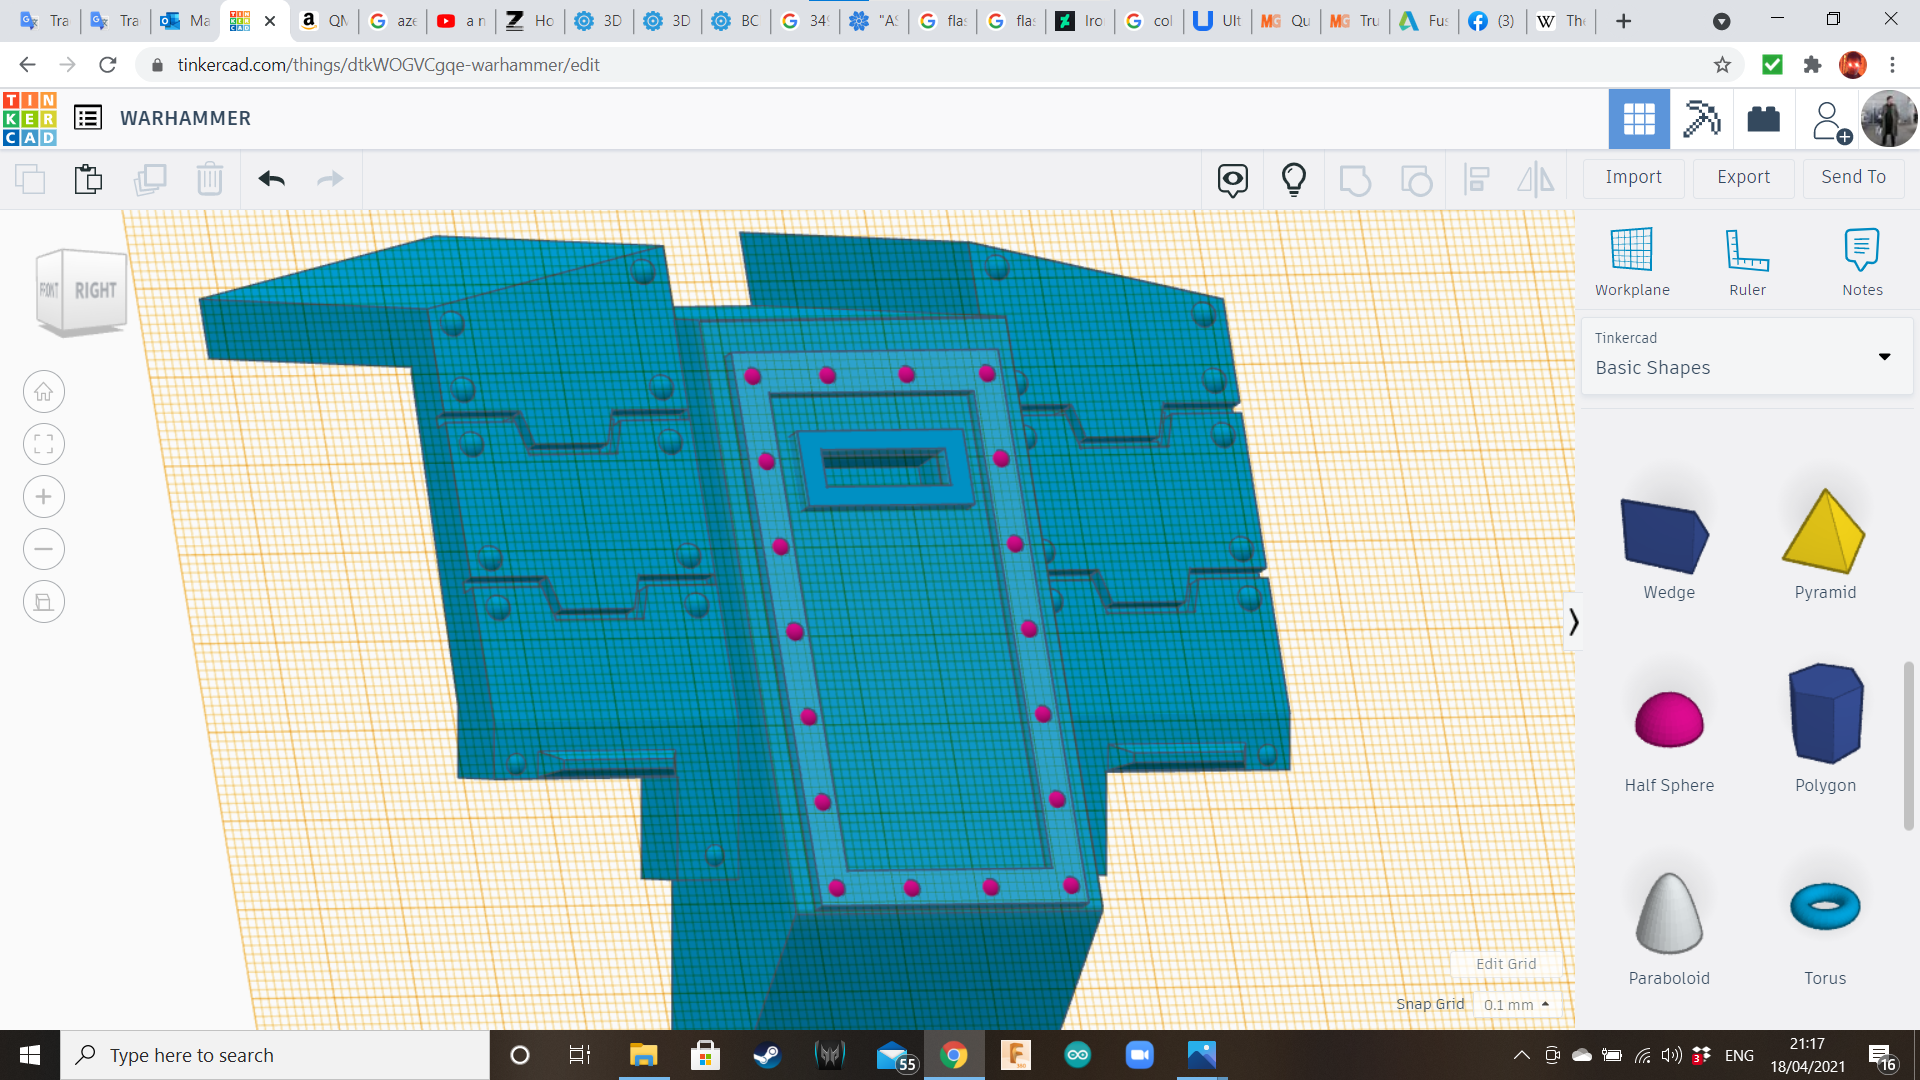Viewport: 1920px width, 1080px height.
Task: Collapse the shapes panel chevron
Action: pyautogui.click(x=1573, y=622)
